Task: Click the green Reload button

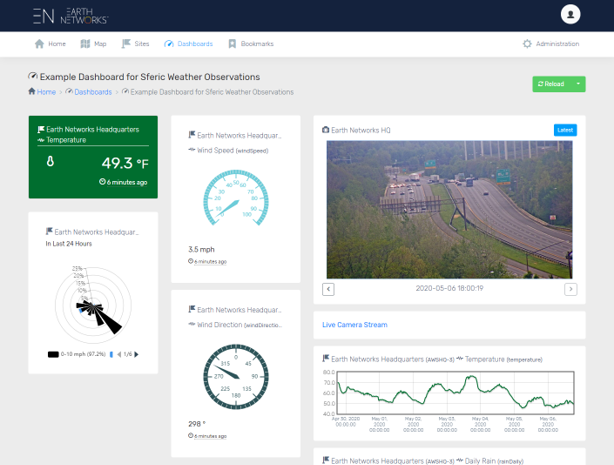Action: point(551,84)
